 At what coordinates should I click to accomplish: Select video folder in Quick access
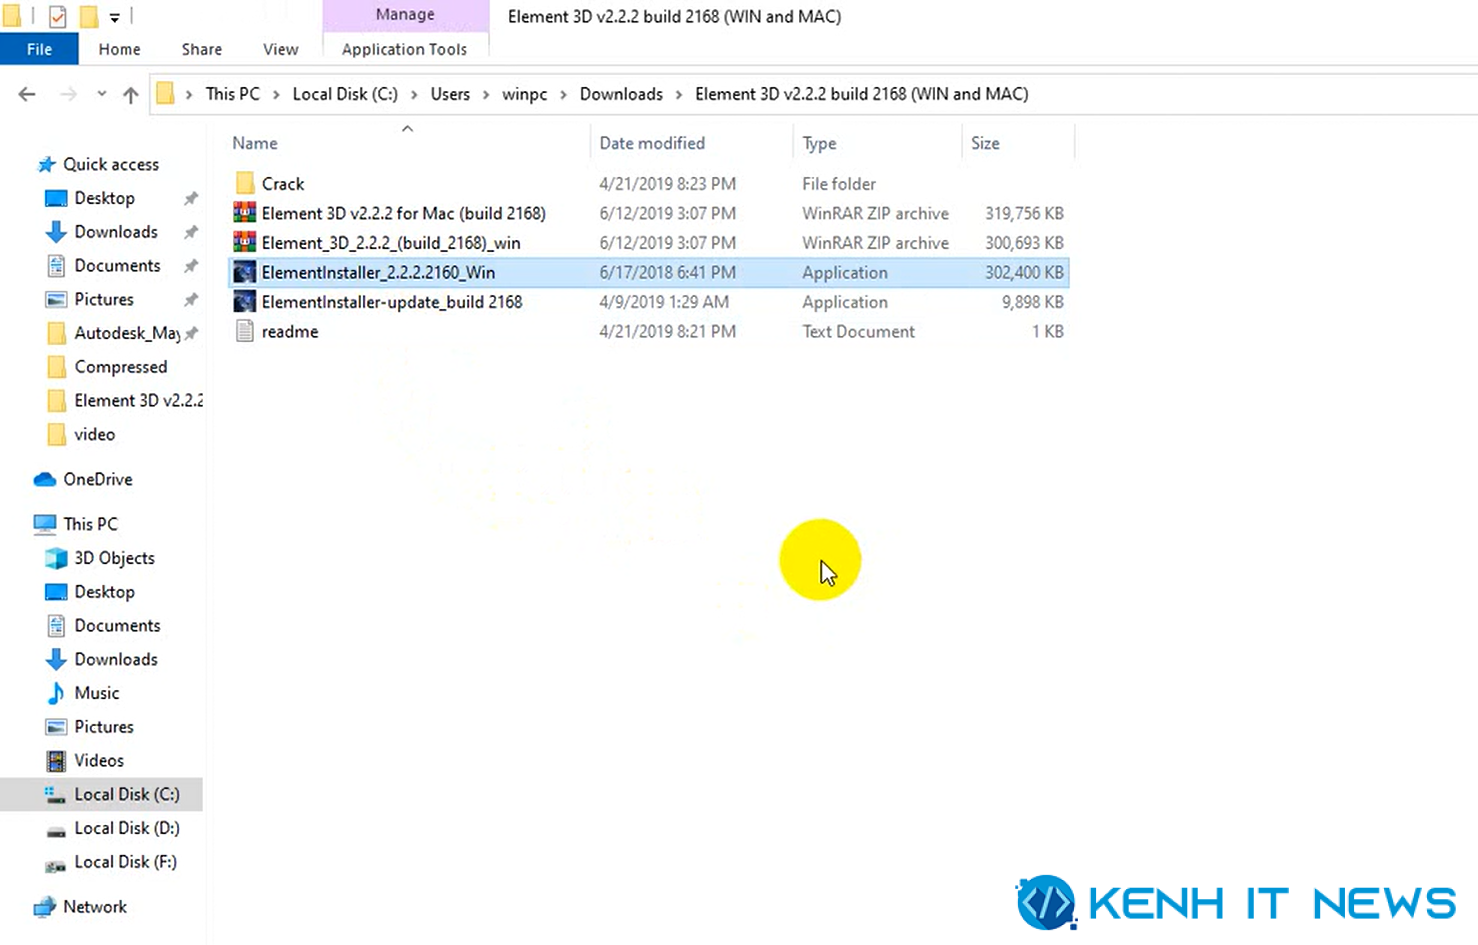tap(95, 434)
